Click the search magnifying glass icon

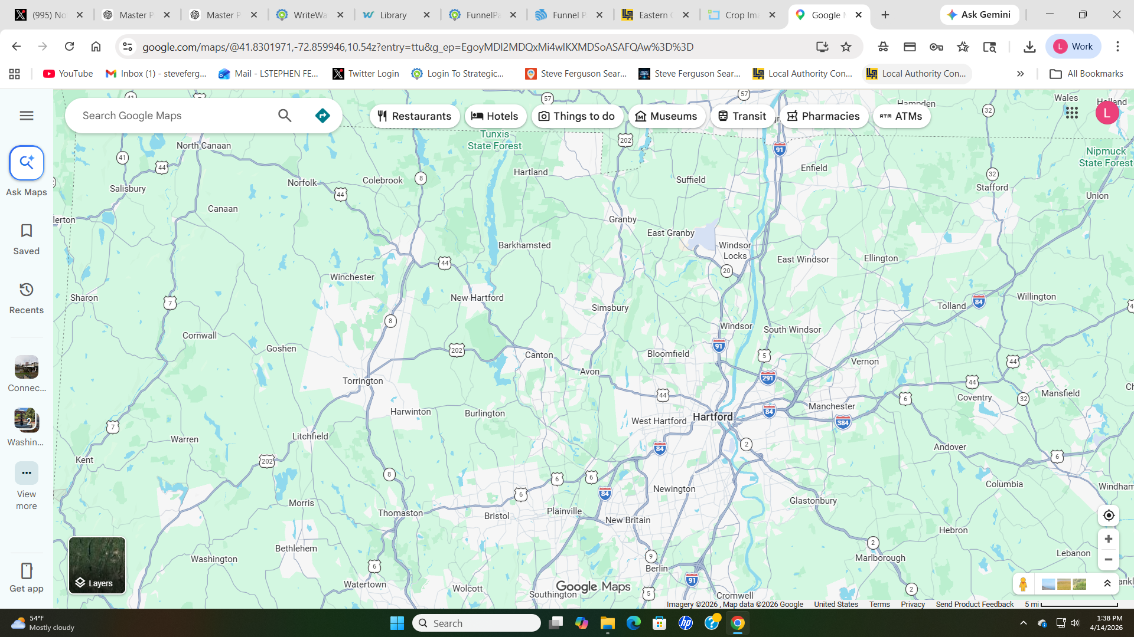(x=285, y=116)
